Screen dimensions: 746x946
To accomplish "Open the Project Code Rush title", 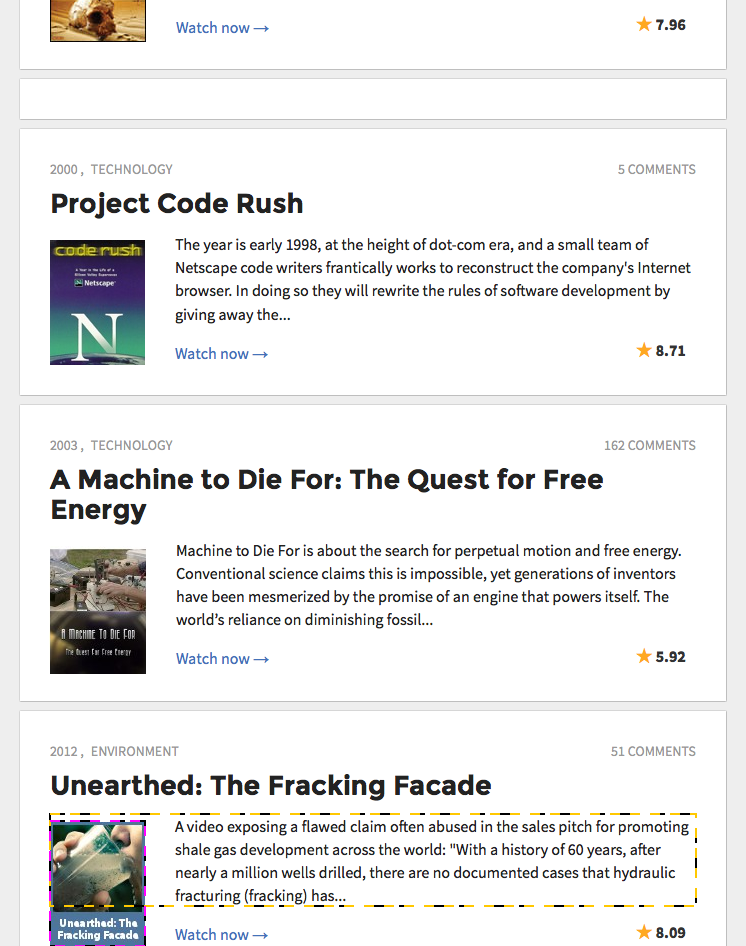I will tap(177, 203).
